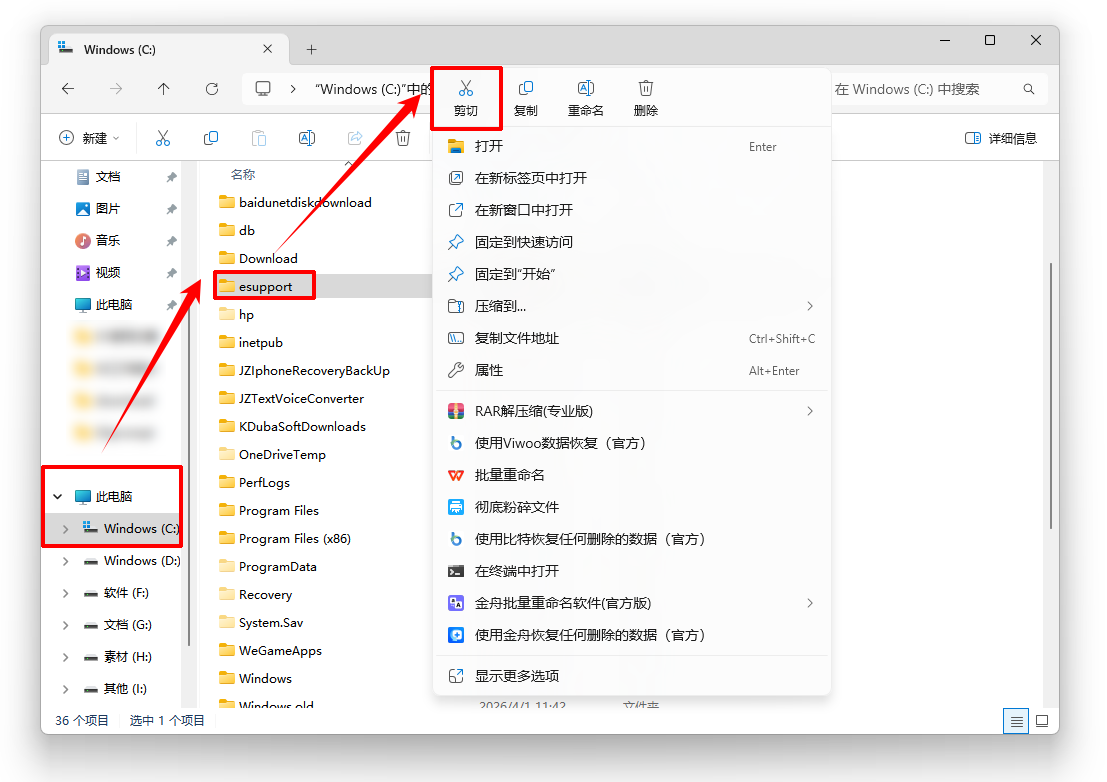Choose 批量重命名 in the context menu
Viewport: 1107px width, 782px height.
click(x=631, y=475)
